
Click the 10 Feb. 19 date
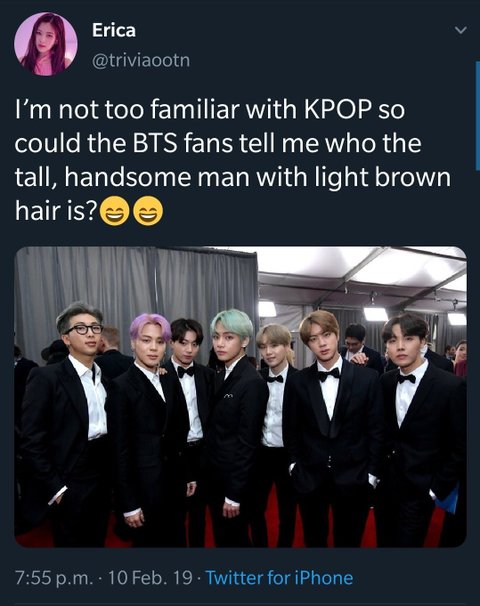coord(150,578)
